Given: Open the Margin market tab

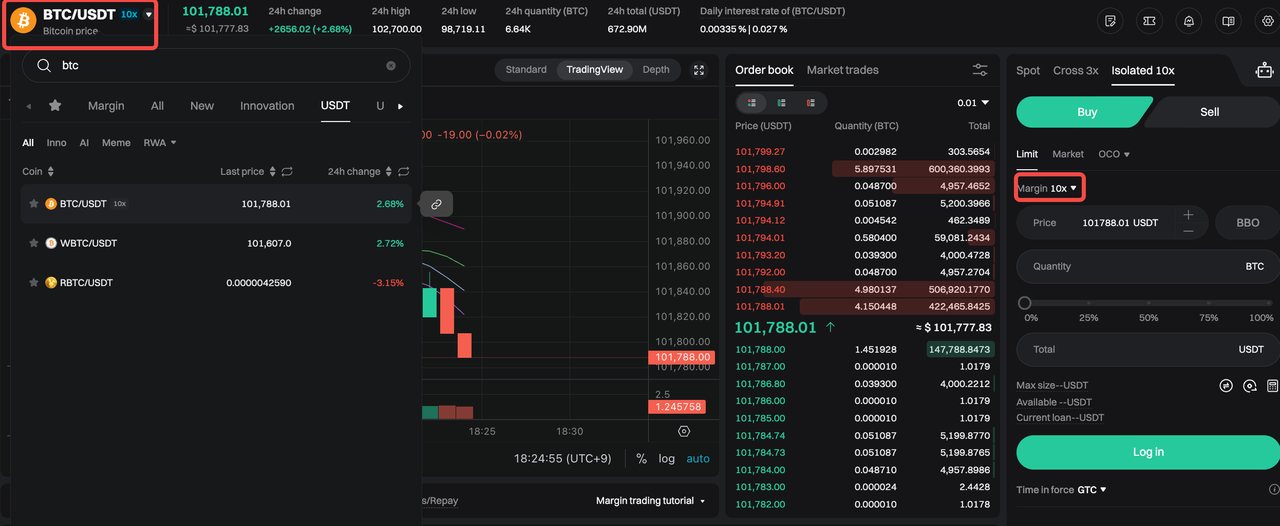Looking at the screenshot, I should click(106, 106).
